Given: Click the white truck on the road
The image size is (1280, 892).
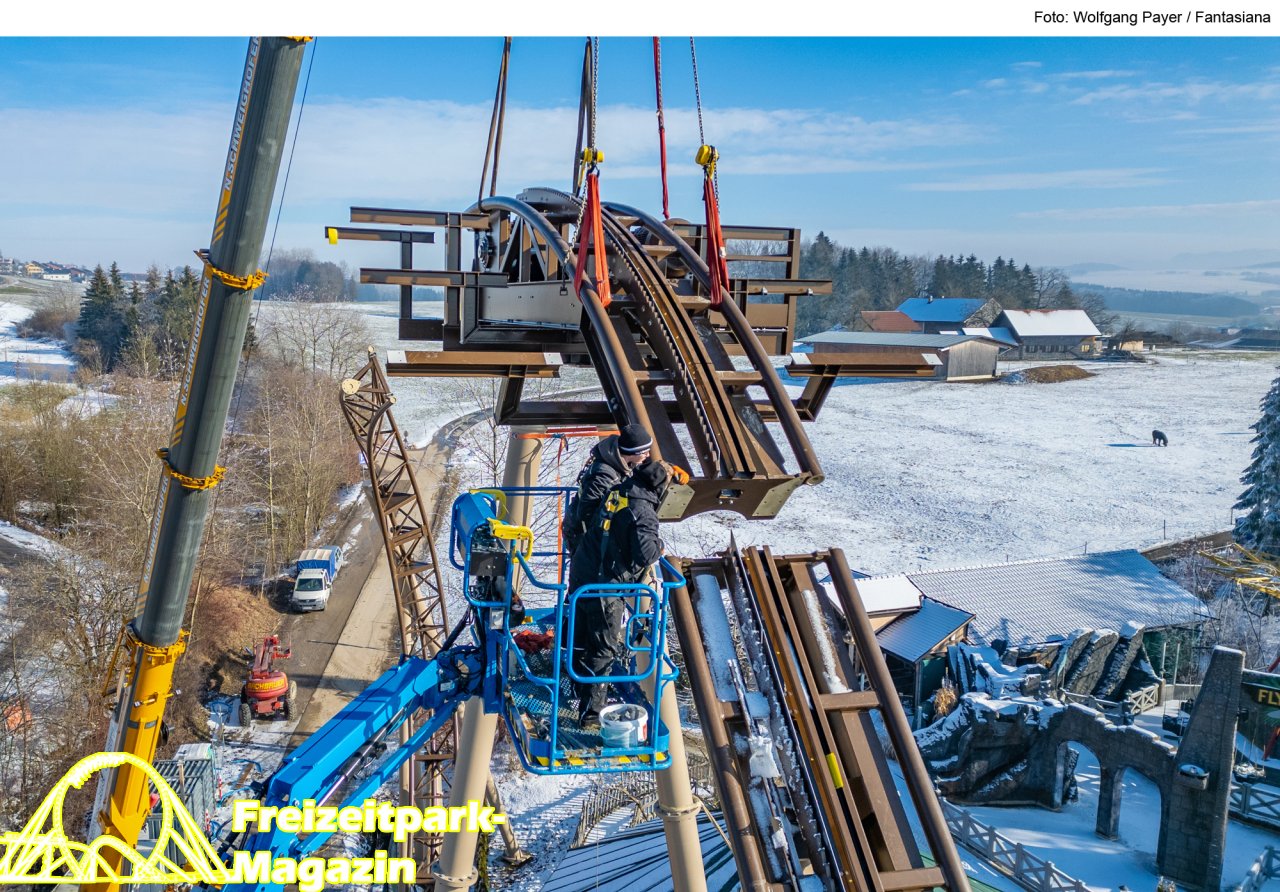Looking at the screenshot, I should 311,588.
